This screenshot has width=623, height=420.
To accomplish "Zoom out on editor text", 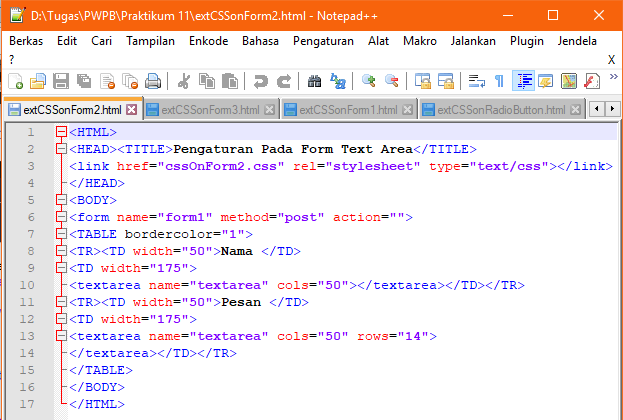I will [x=391, y=81].
